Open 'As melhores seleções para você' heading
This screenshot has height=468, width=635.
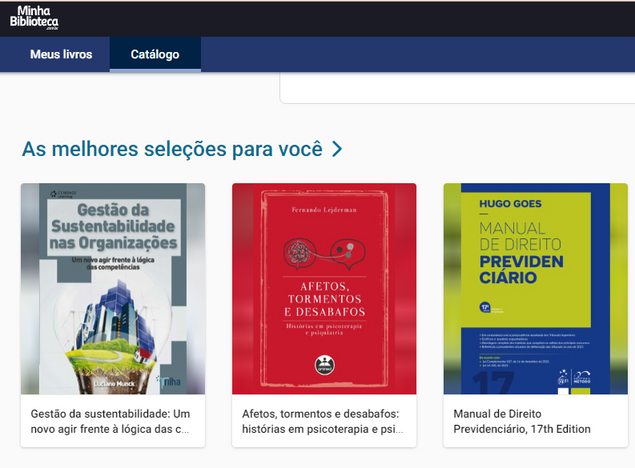tap(172, 149)
